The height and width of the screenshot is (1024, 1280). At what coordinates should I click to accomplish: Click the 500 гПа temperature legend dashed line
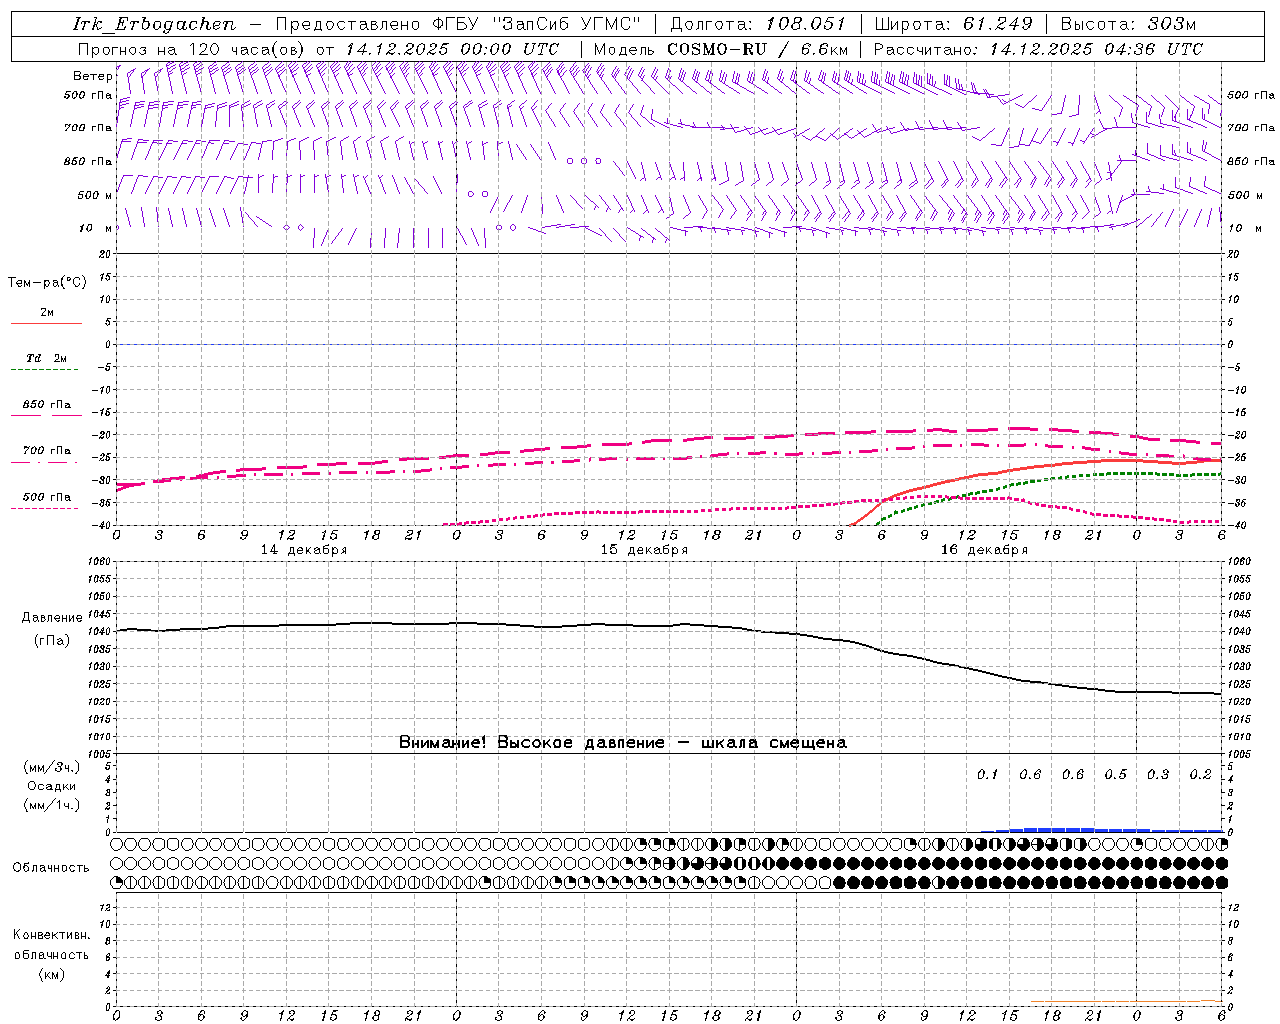45,508
